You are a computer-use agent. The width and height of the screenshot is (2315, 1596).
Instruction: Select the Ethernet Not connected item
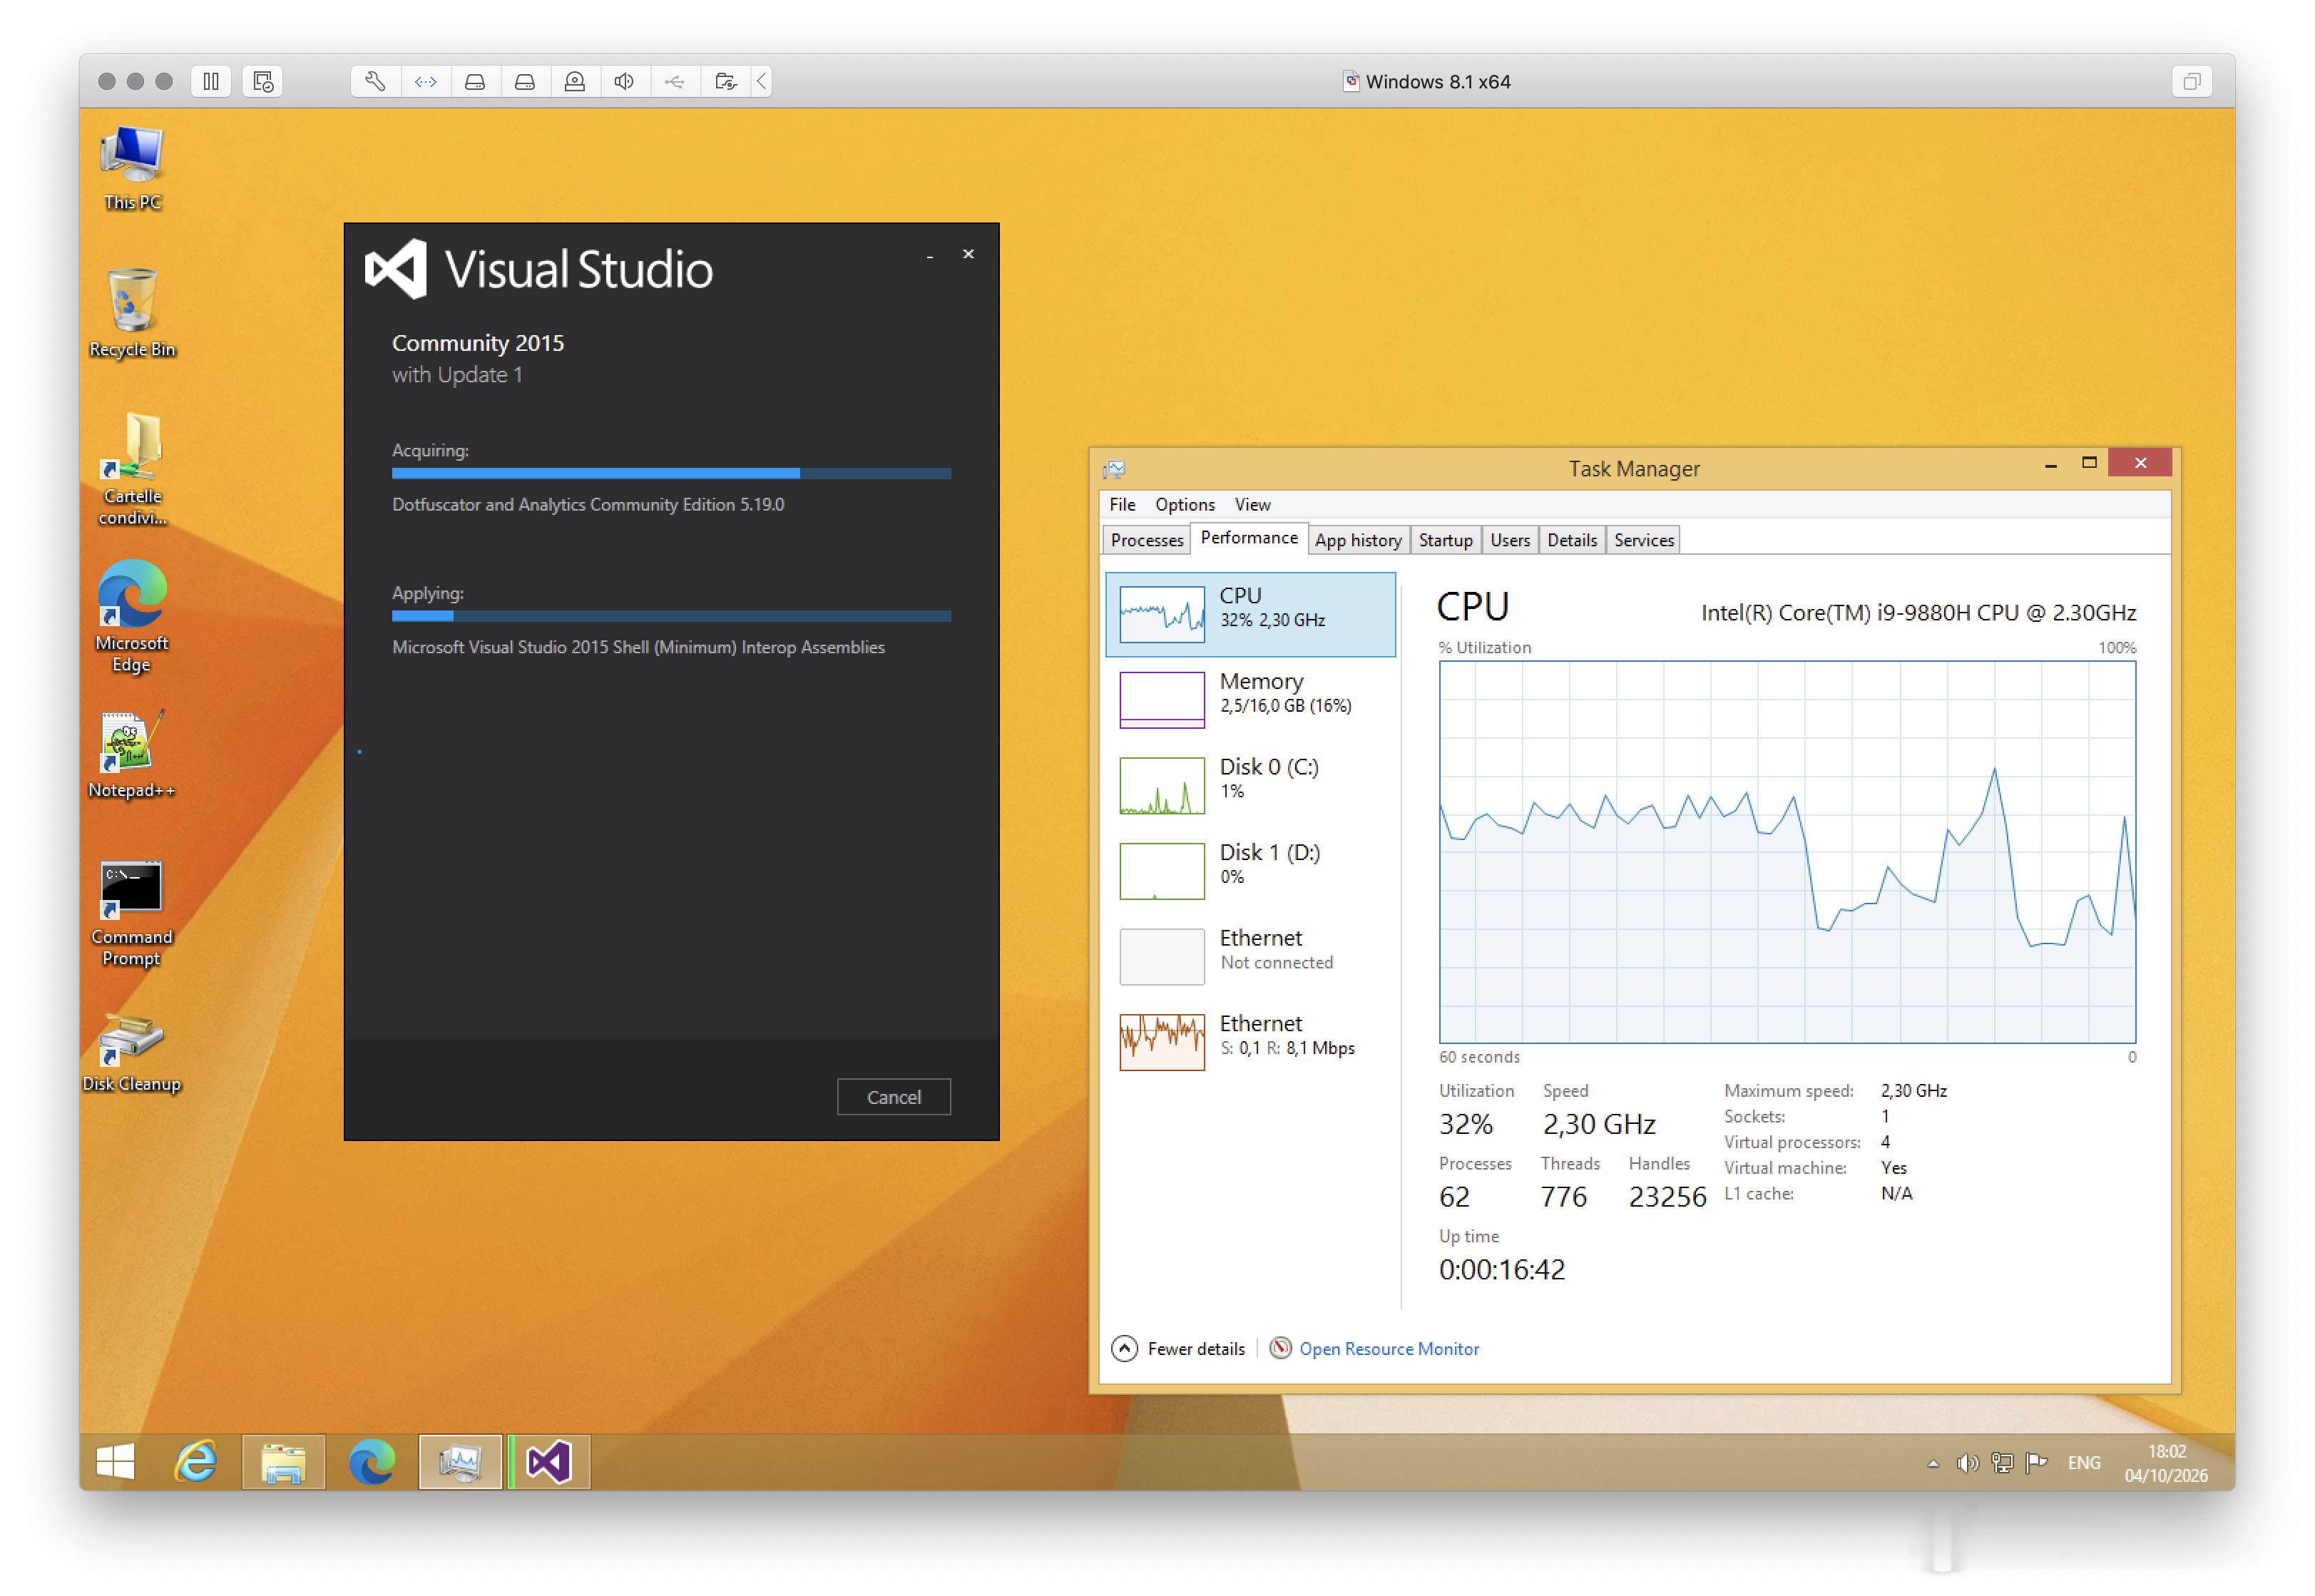(x=1250, y=957)
